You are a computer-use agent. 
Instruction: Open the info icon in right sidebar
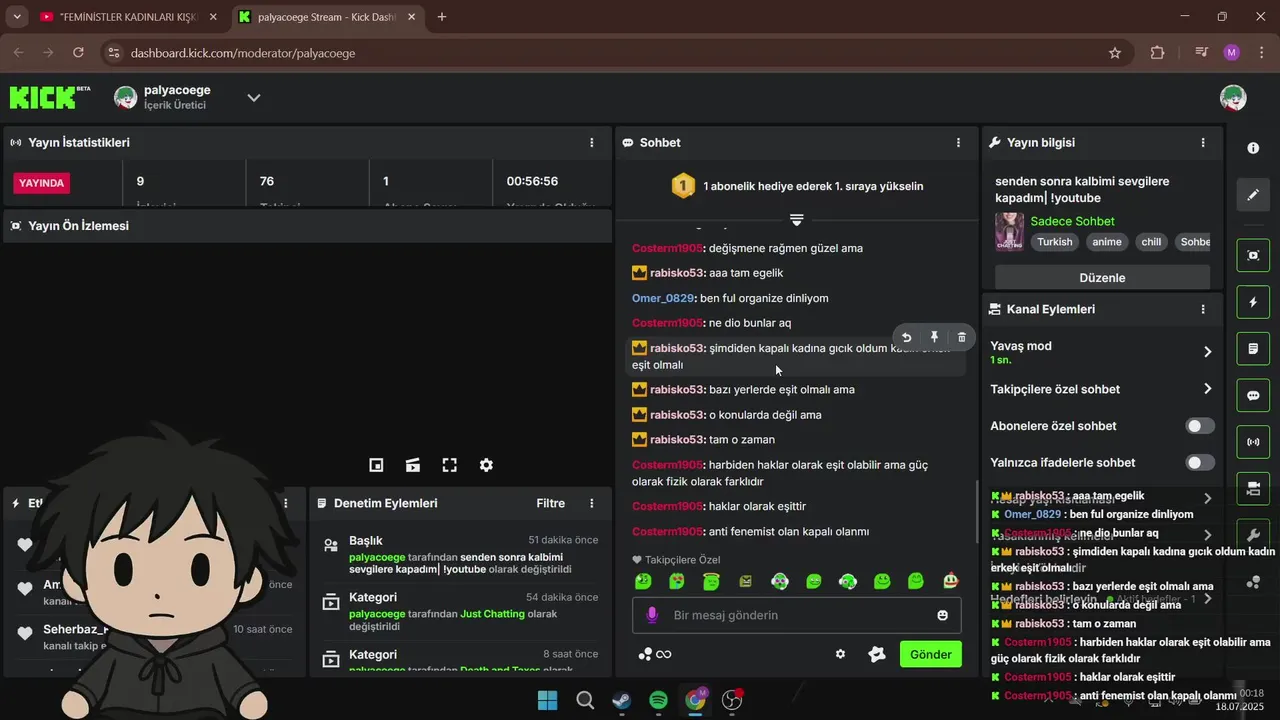1253,148
